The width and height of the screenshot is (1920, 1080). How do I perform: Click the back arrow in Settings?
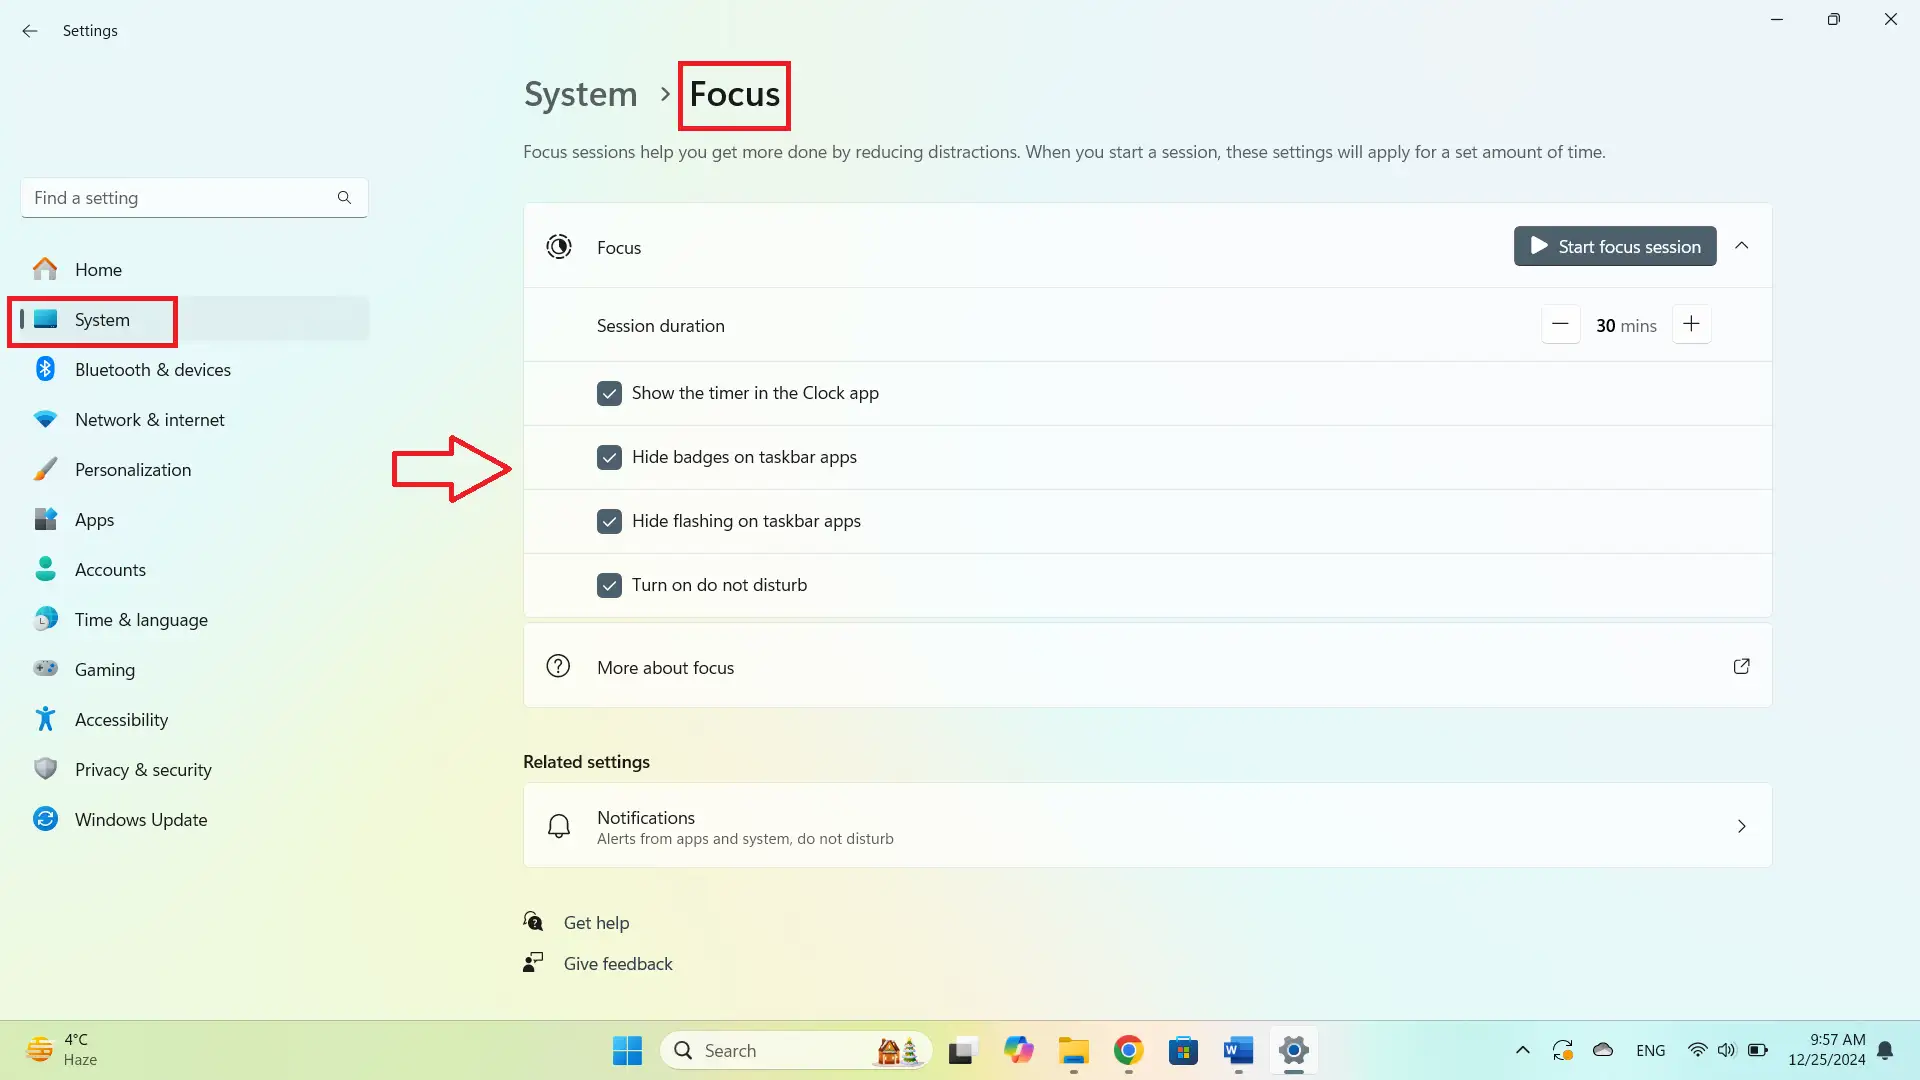pos(30,31)
